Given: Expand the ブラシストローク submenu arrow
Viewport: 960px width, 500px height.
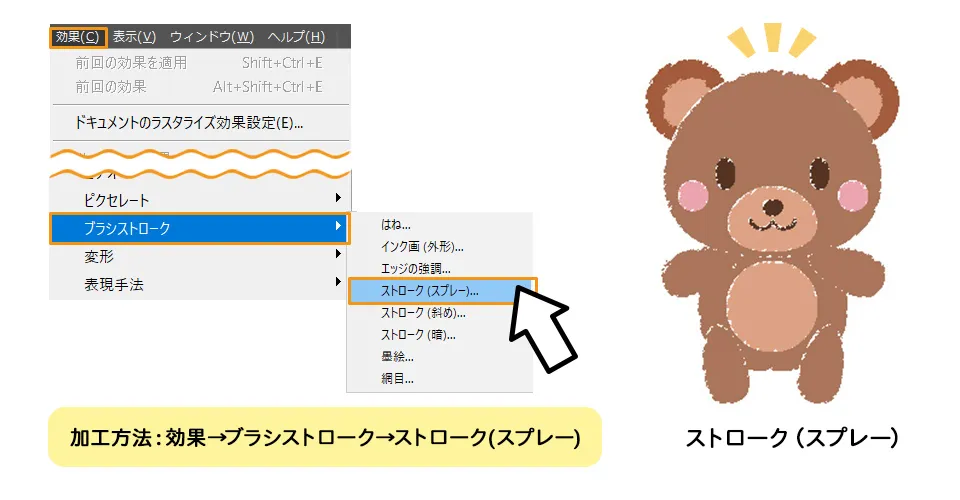Looking at the screenshot, I should (338, 226).
